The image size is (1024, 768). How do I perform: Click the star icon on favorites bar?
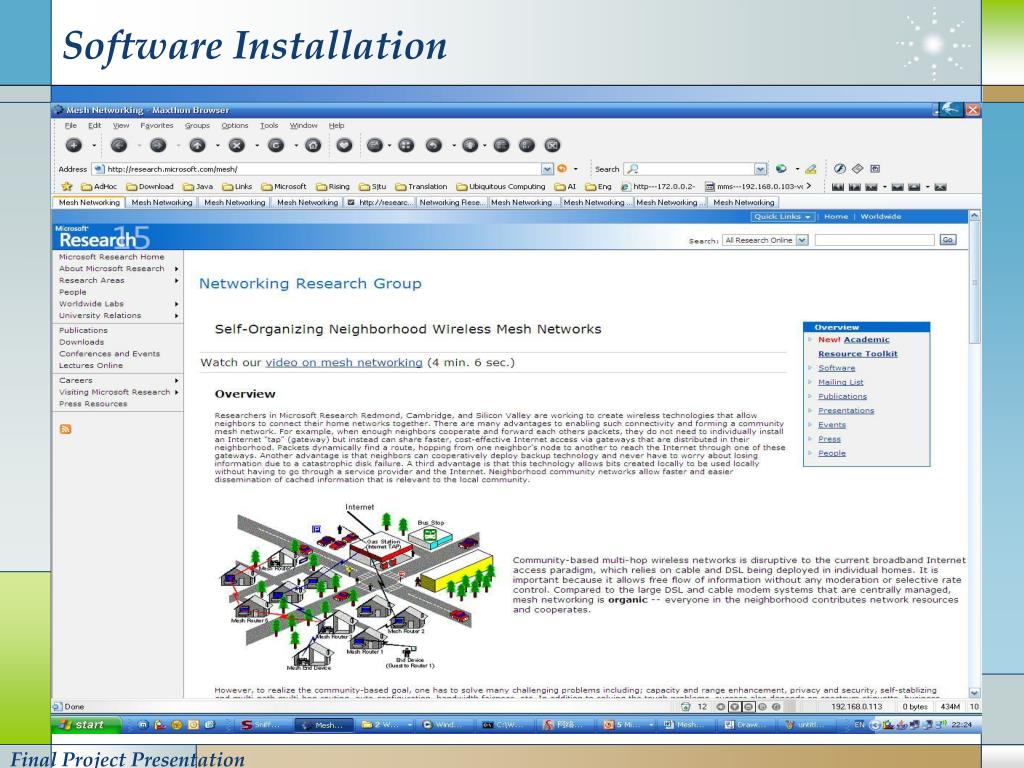[x=67, y=186]
